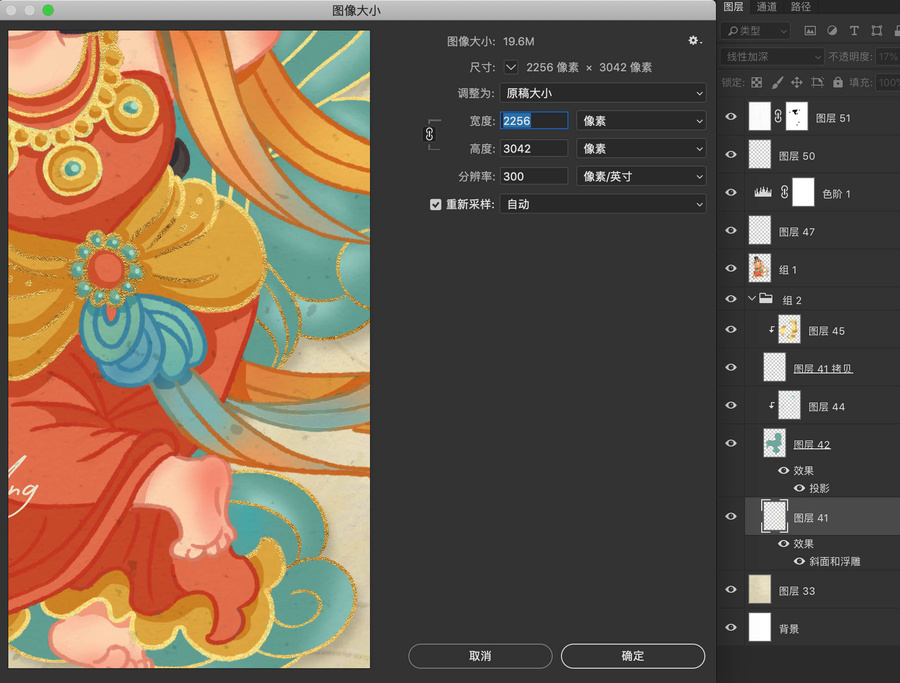
Task: Click the green zoom window button
Action: tap(48, 10)
